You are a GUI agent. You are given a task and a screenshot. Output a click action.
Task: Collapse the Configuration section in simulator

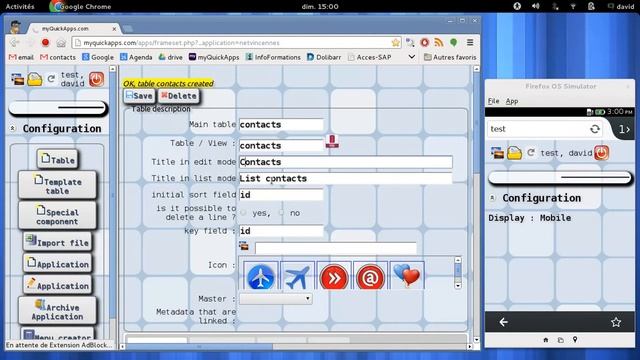492,198
